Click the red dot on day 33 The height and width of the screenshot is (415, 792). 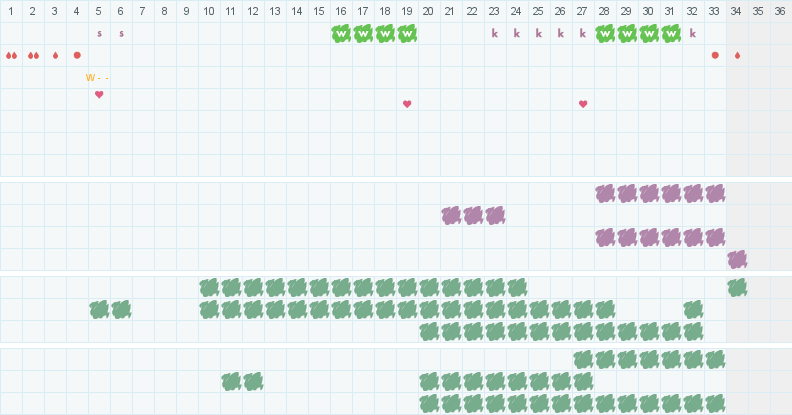[715, 55]
